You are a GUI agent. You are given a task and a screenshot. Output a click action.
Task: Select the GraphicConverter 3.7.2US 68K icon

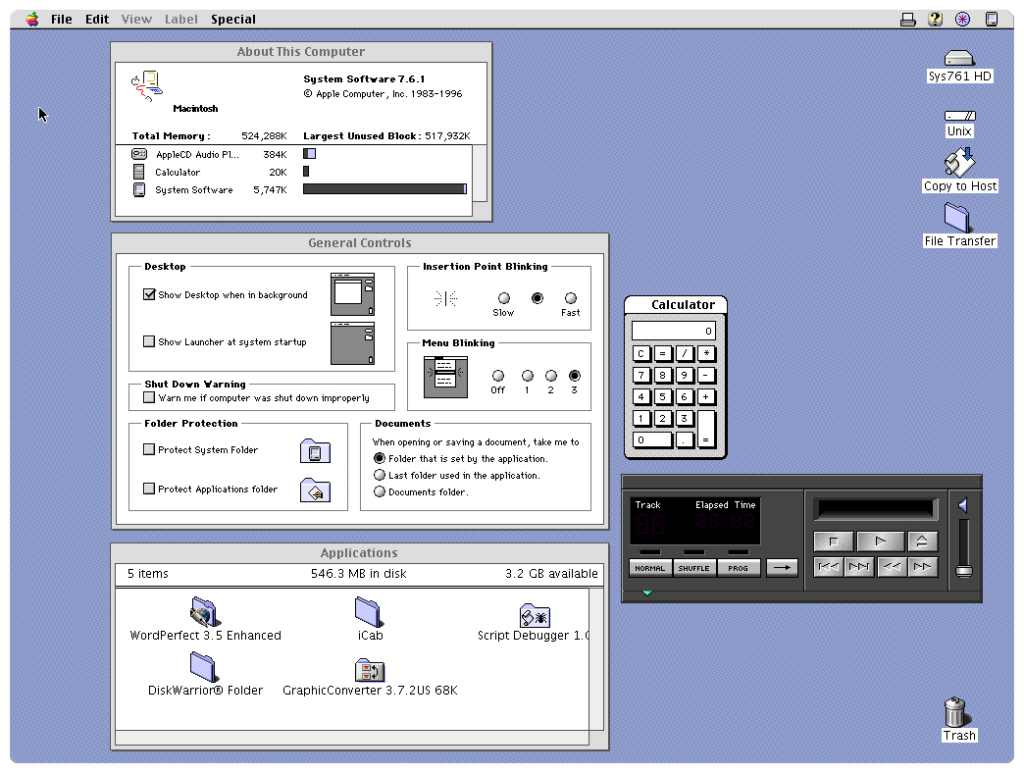(x=370, y=671)
